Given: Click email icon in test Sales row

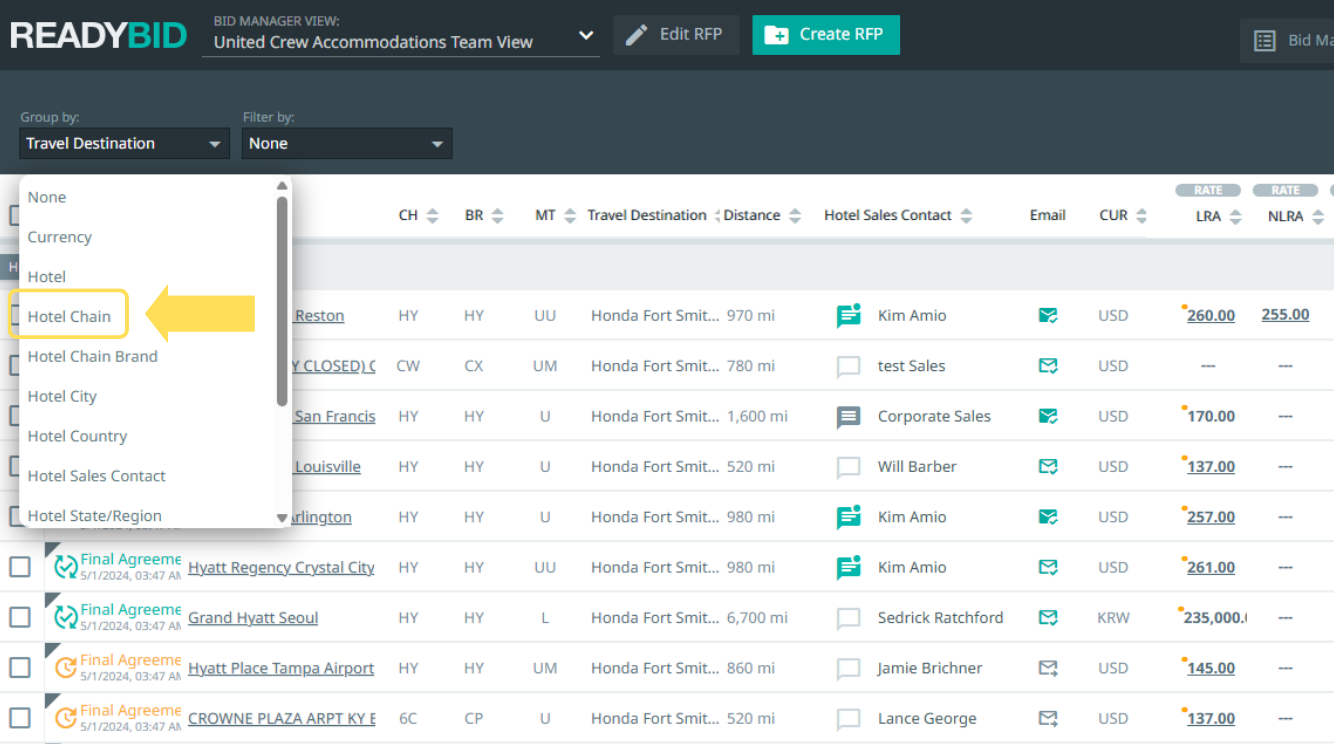Looking at the screenshot, I should (1048, 366).
